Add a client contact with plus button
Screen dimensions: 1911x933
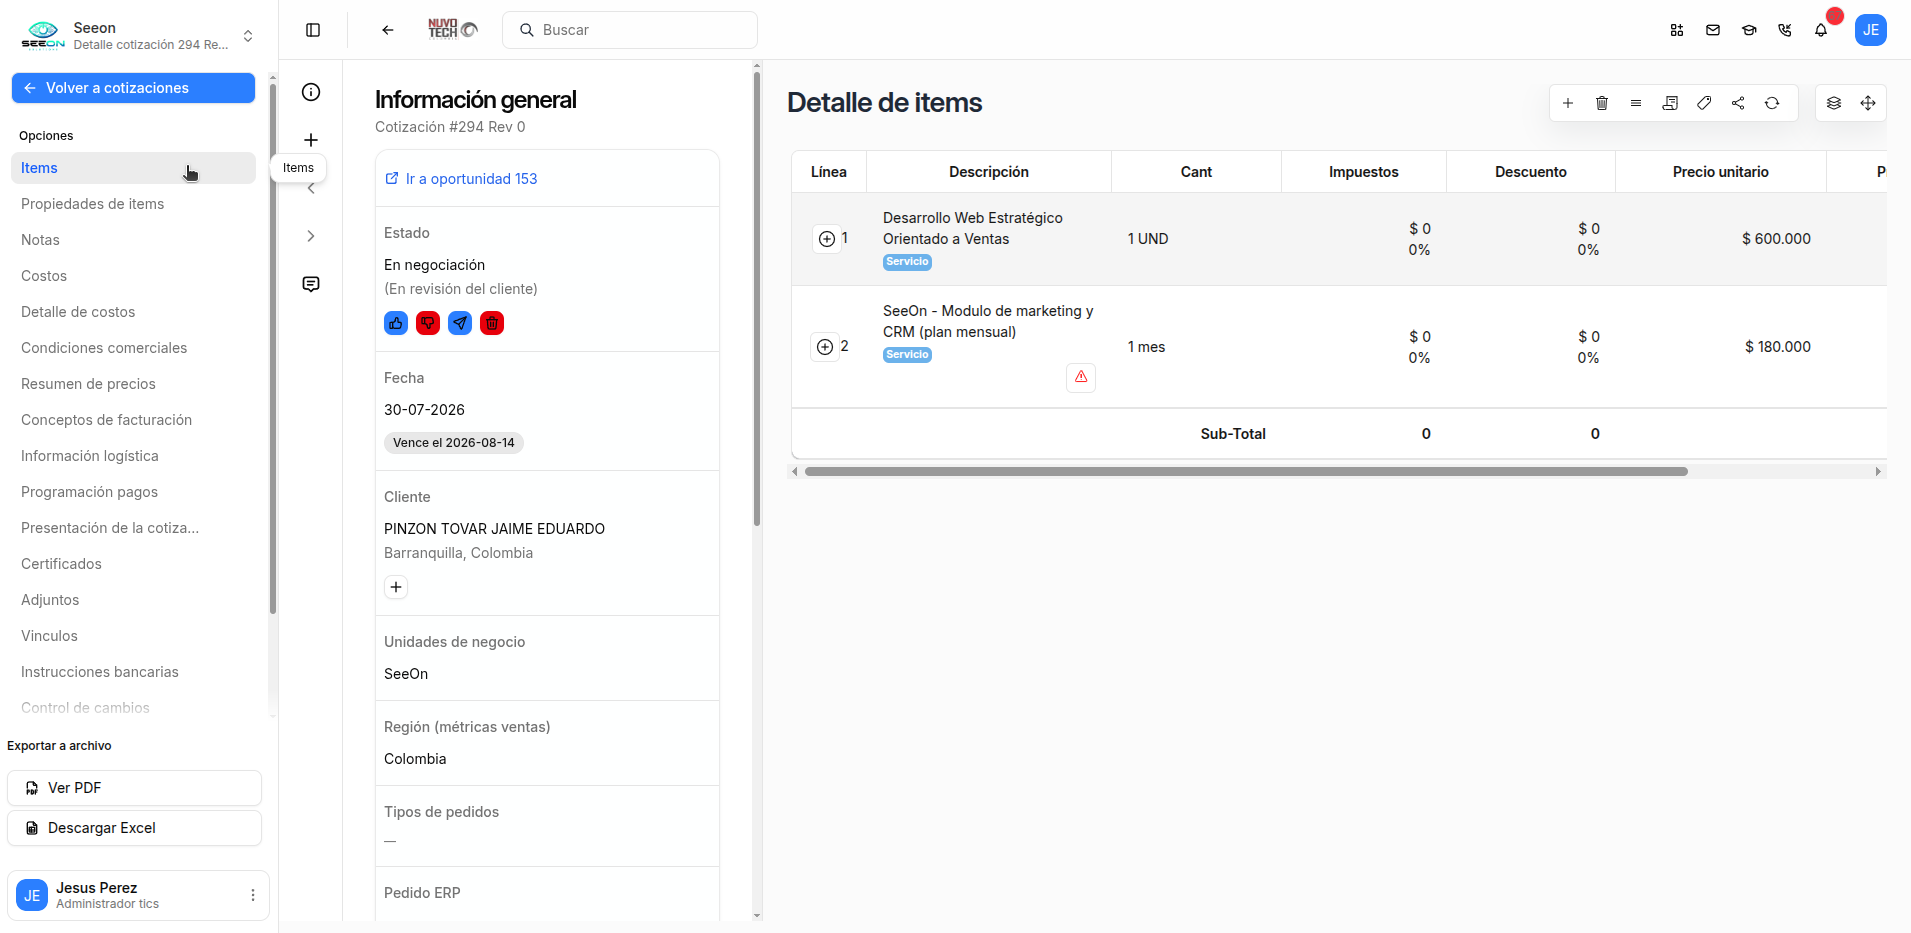[396, 587]
